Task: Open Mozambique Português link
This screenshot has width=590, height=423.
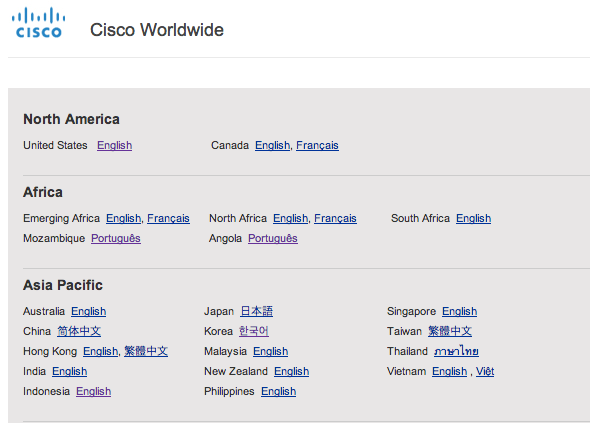Action: (116, 238)
